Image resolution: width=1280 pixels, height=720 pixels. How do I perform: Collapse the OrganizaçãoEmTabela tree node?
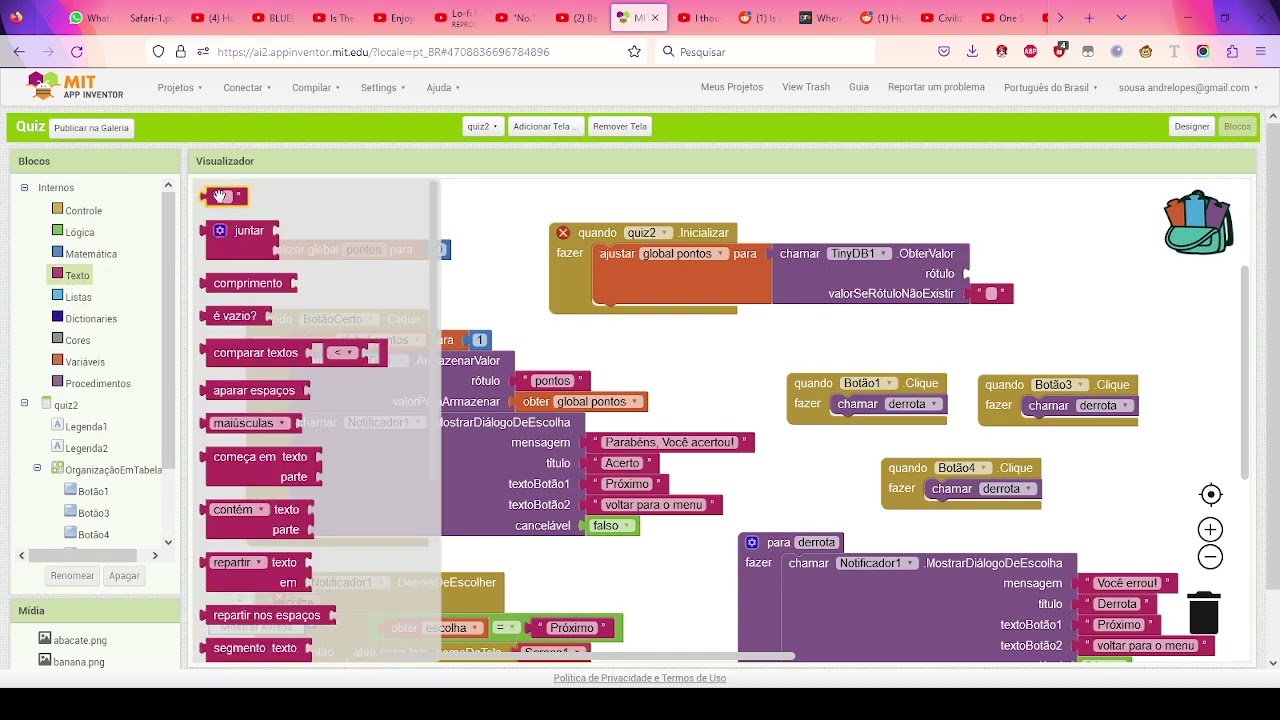(x=37, y=468)
